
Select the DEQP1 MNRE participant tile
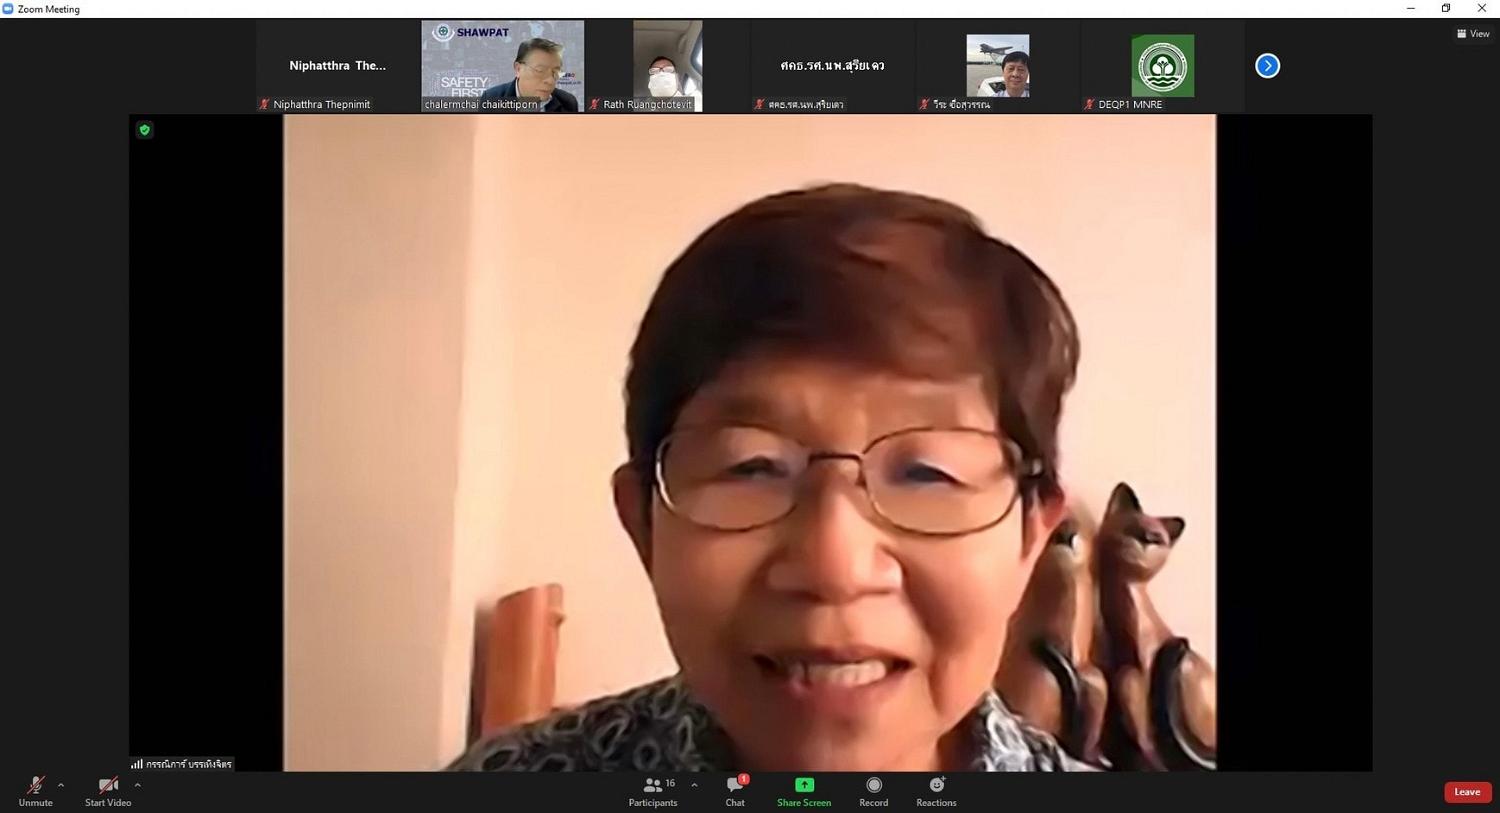(1162, 66)
